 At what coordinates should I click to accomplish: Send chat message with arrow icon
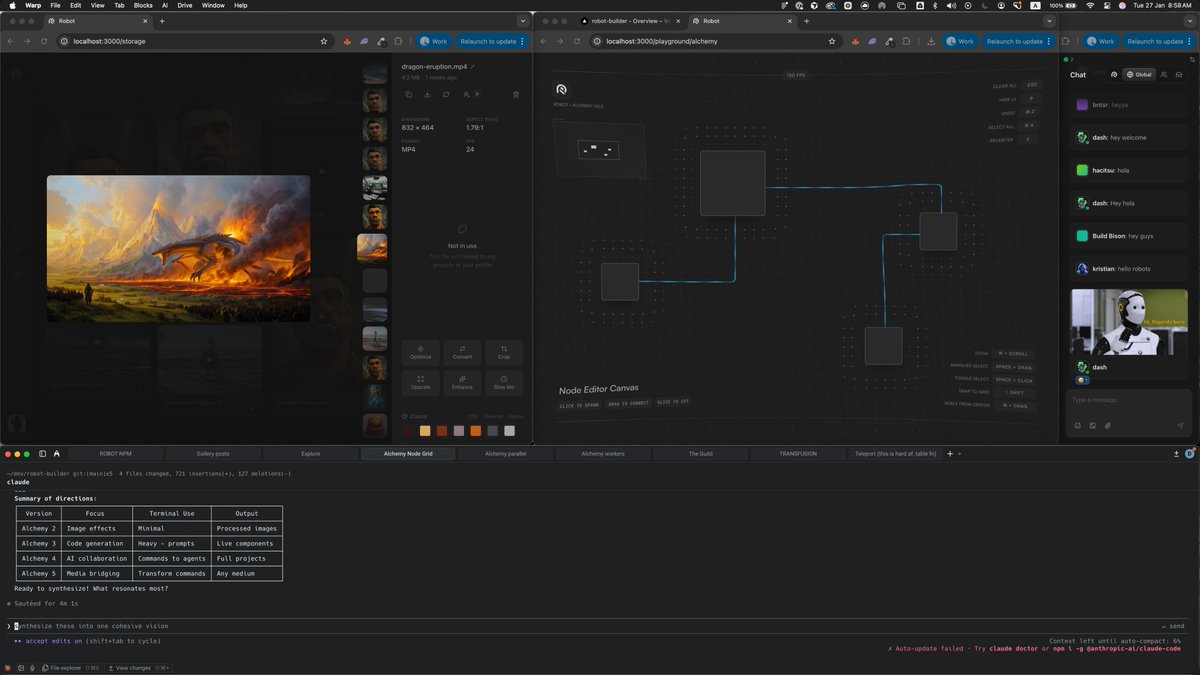(1180, 425)
